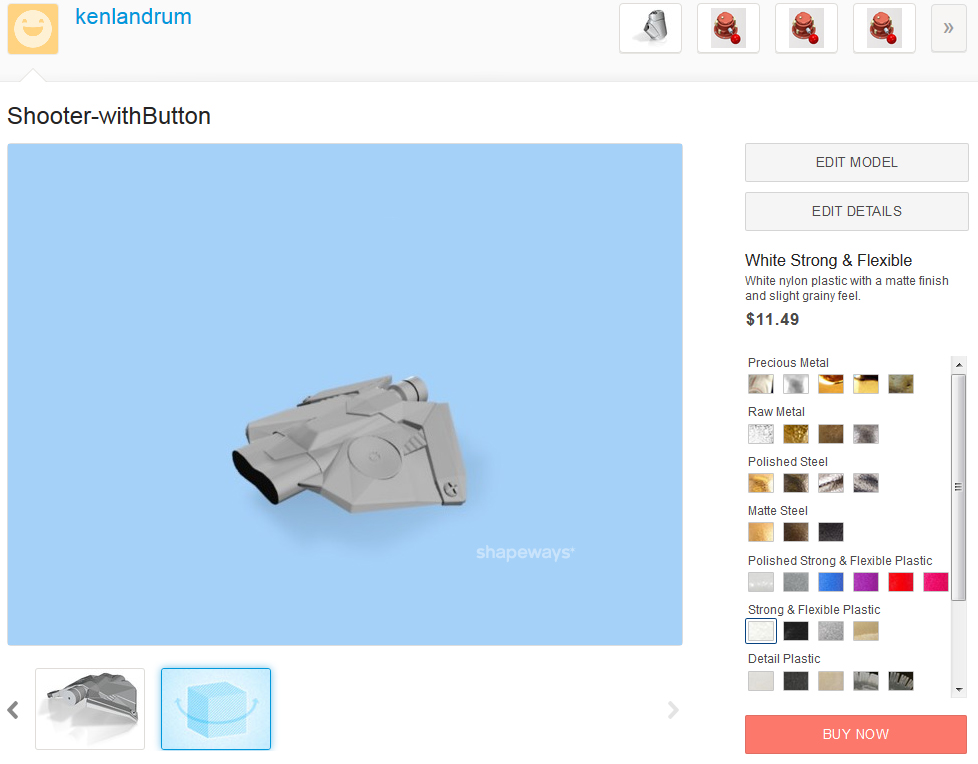Select first Raw Metal white-speckled swatch
The image size is (978, 764).
(761, 433)
